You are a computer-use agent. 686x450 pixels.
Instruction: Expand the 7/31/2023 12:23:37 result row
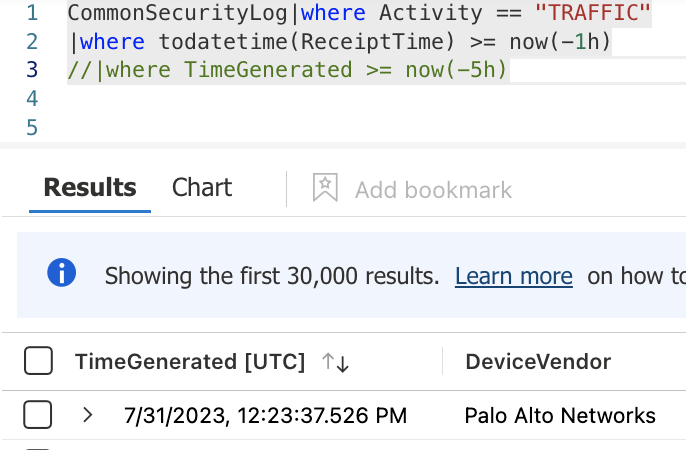pyautogui.click(x=88, y=415)
